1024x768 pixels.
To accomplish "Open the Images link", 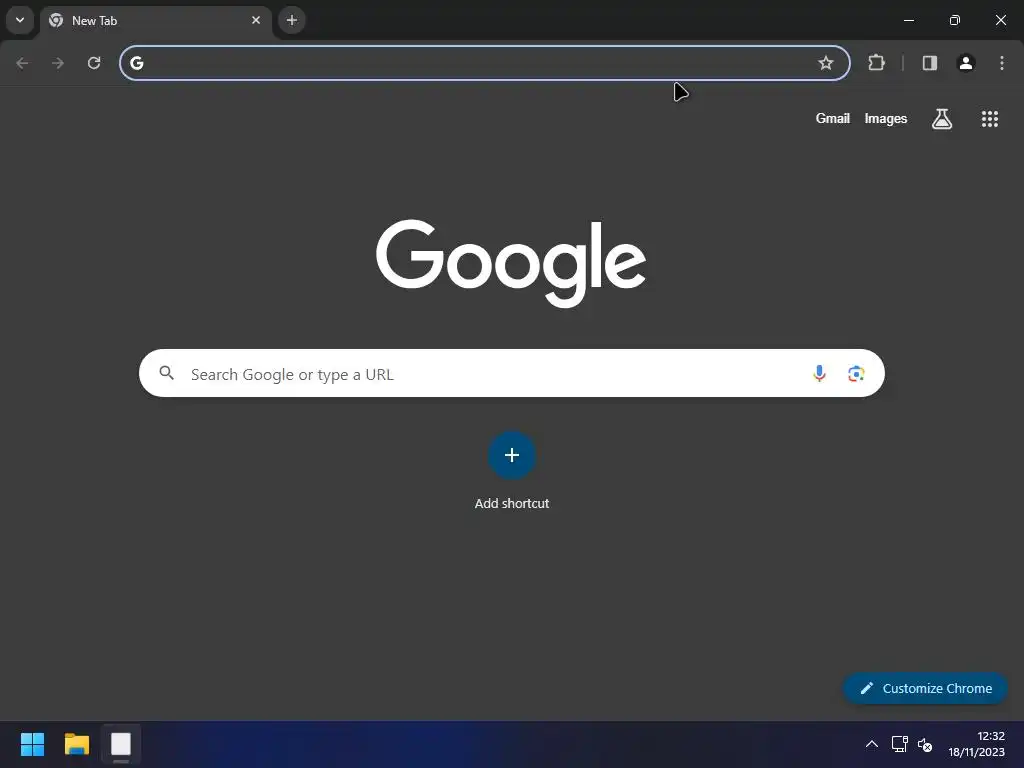I will click(886, 118).
